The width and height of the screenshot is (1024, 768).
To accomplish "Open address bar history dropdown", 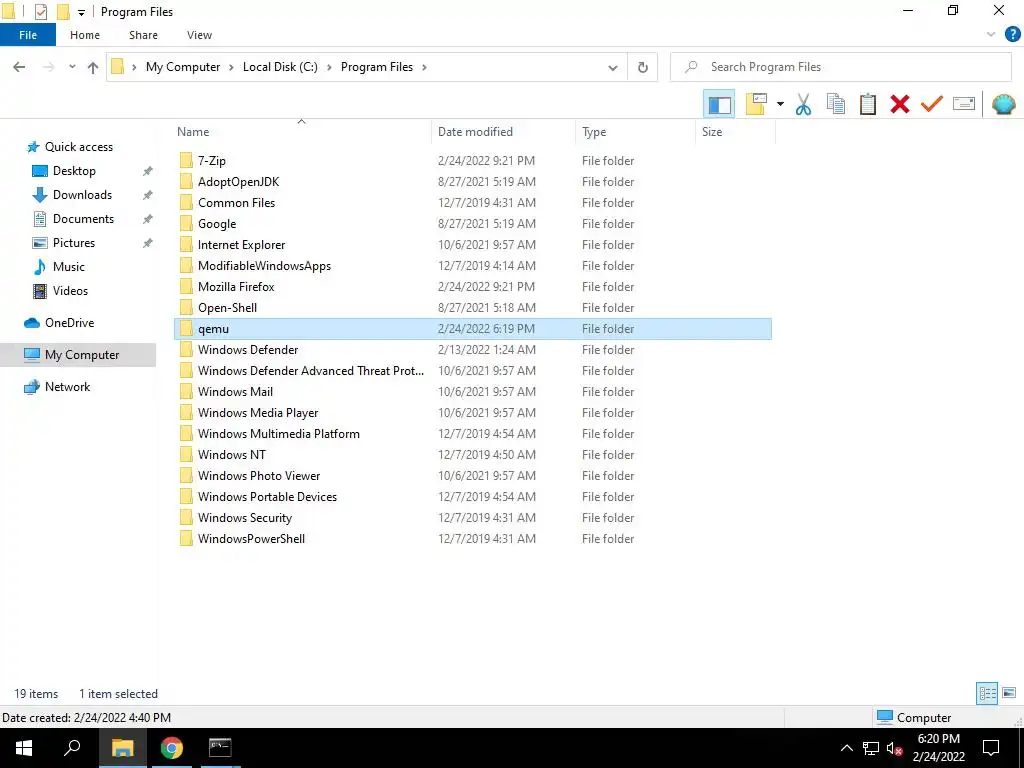I will (613, 67).
